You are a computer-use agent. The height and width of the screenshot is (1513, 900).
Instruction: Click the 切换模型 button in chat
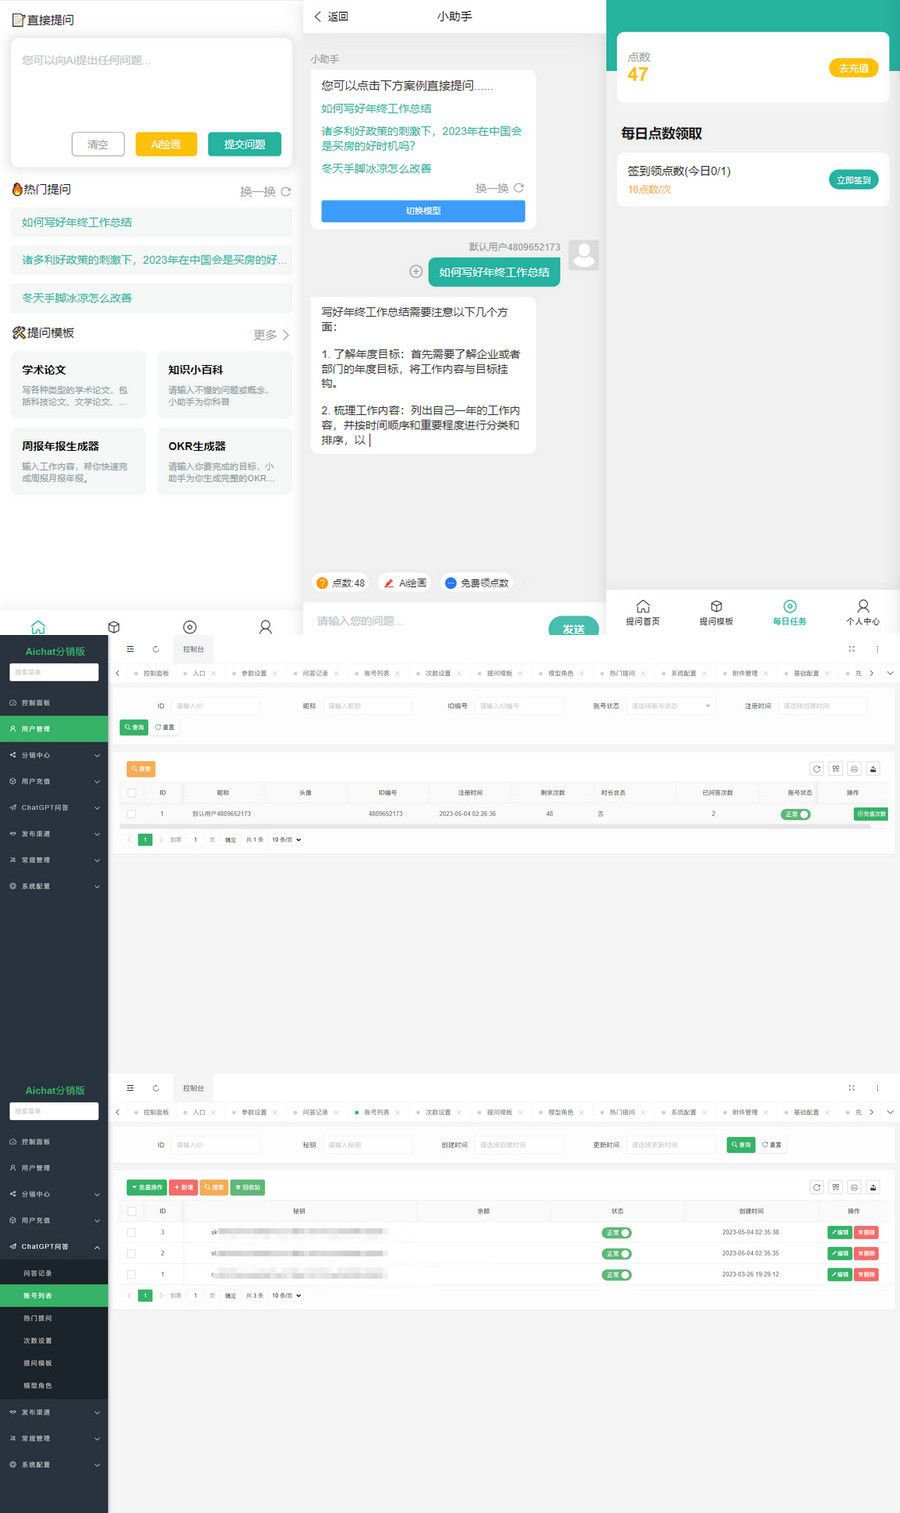pos(422,211)
